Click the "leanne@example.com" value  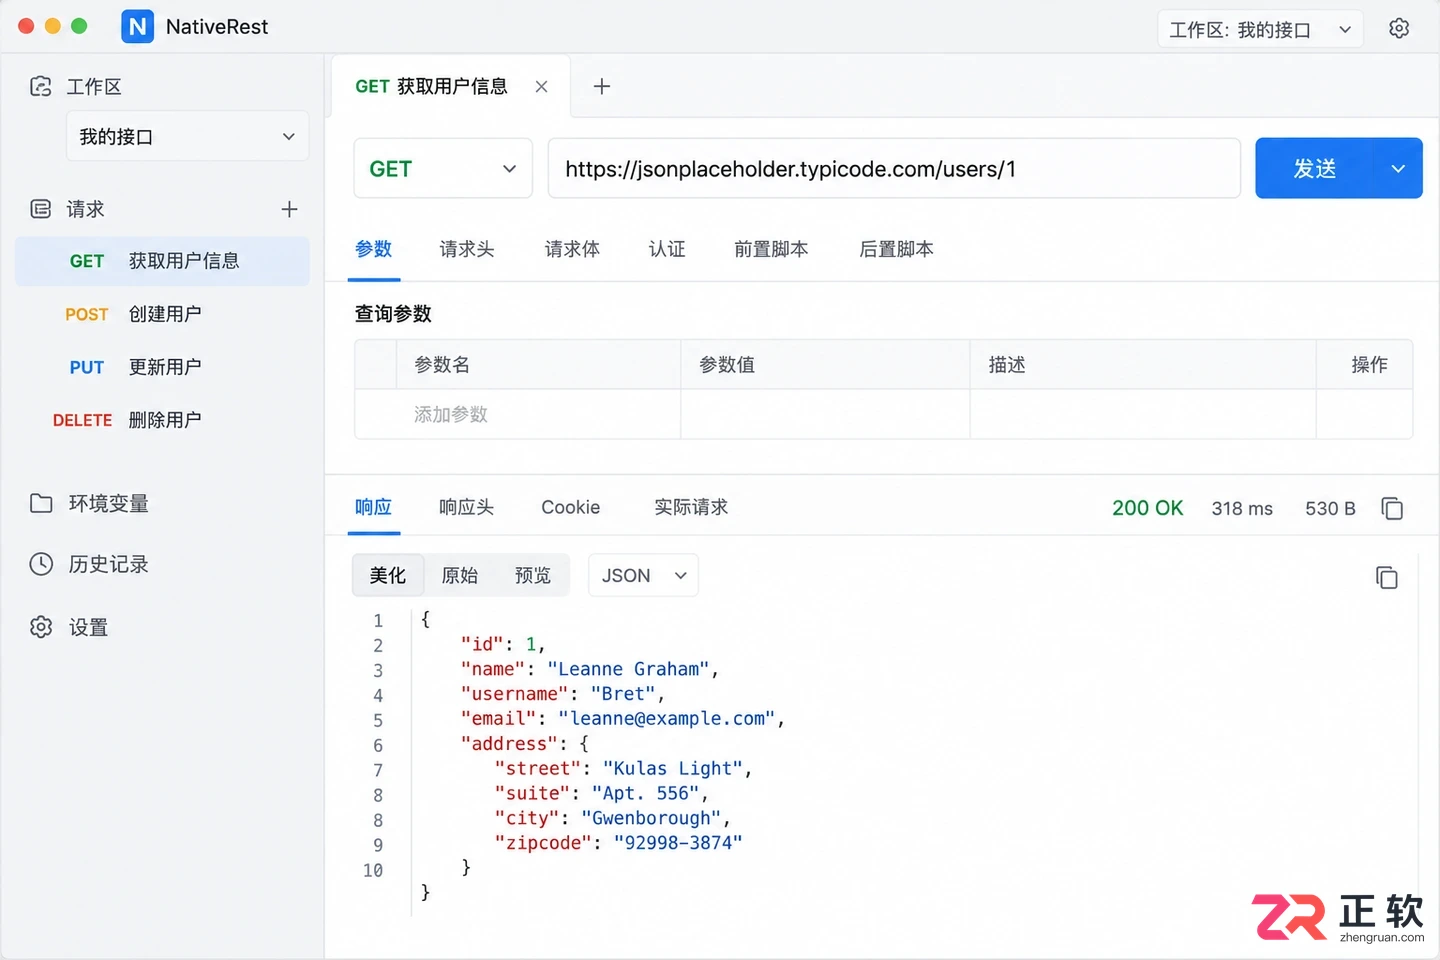(668, 718)
